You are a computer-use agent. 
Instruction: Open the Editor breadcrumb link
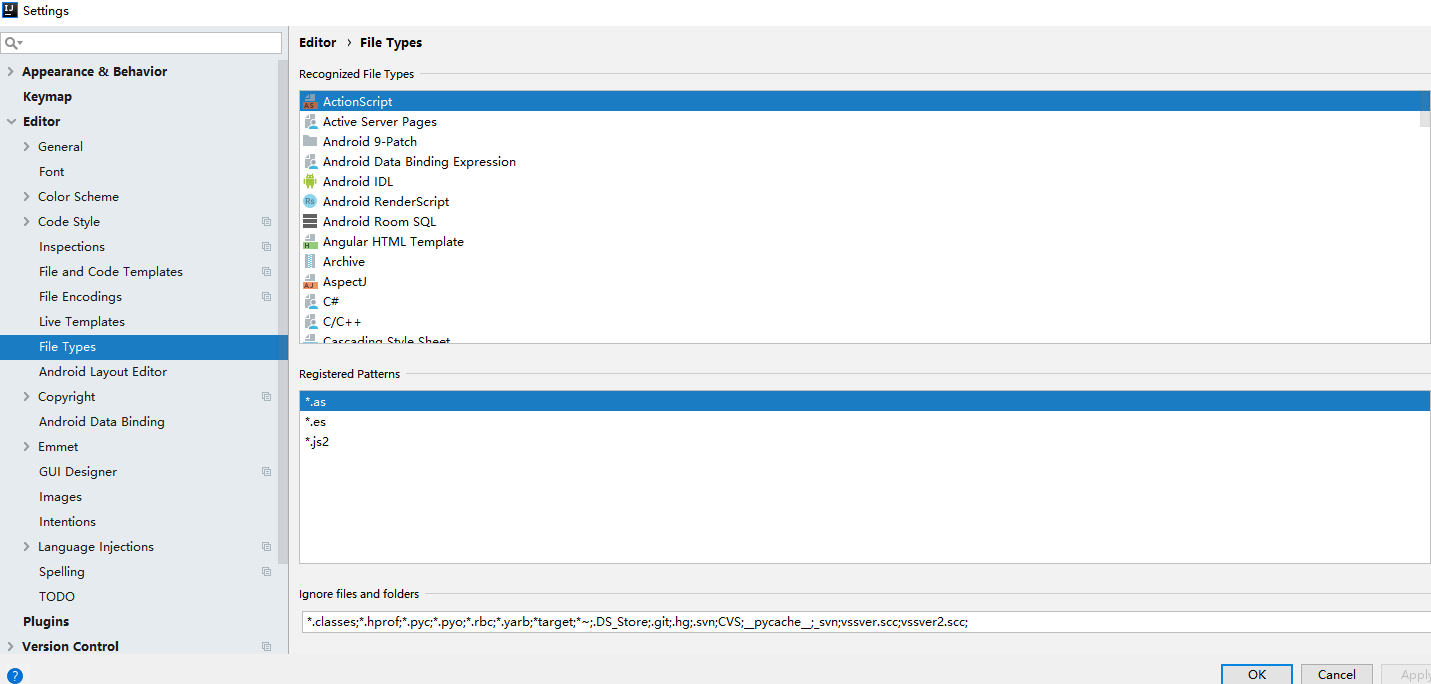tap(317, 42)
